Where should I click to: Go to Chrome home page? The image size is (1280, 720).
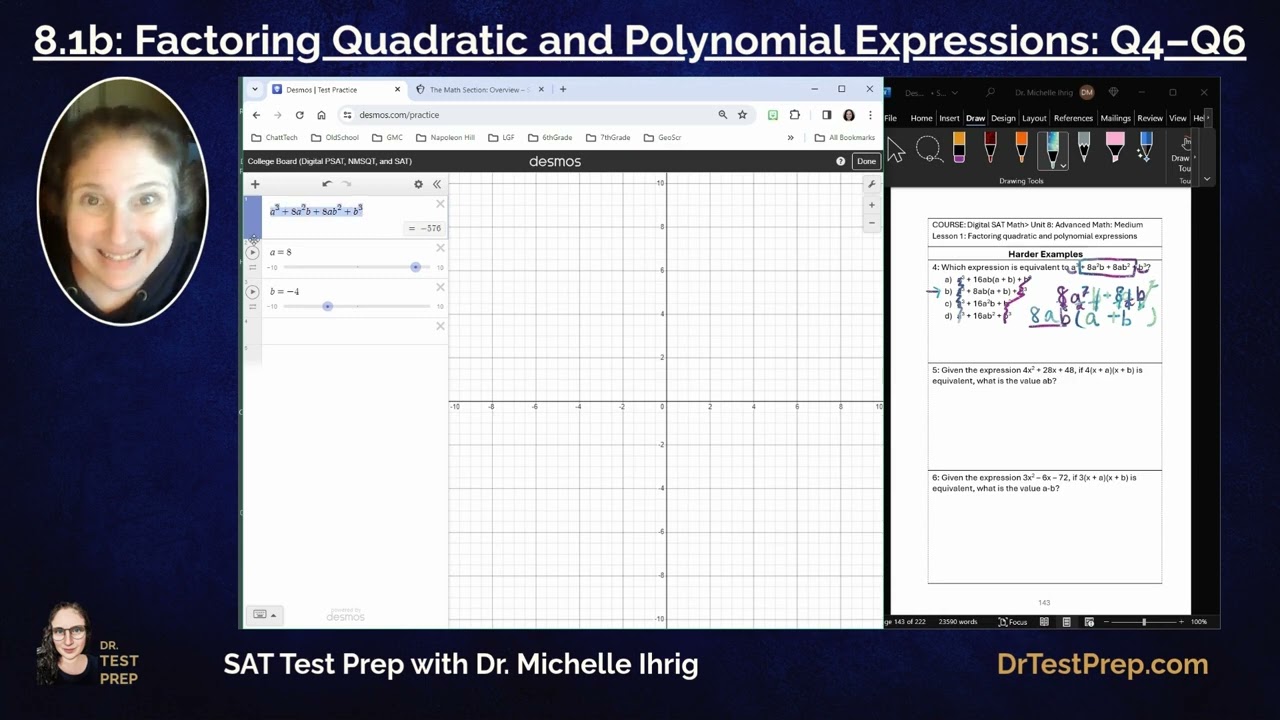point(321,115)
